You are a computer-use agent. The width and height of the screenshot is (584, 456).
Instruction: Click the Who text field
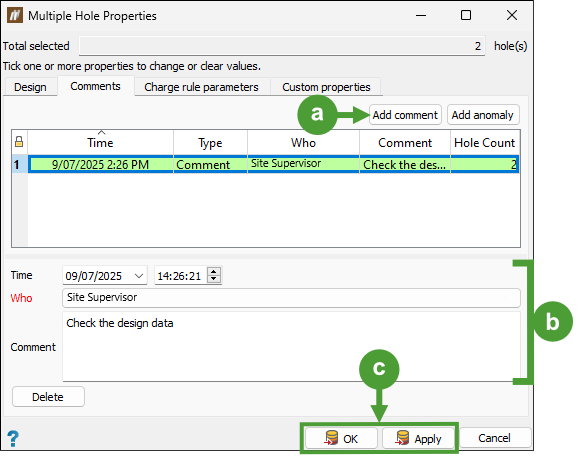point(291,298)
